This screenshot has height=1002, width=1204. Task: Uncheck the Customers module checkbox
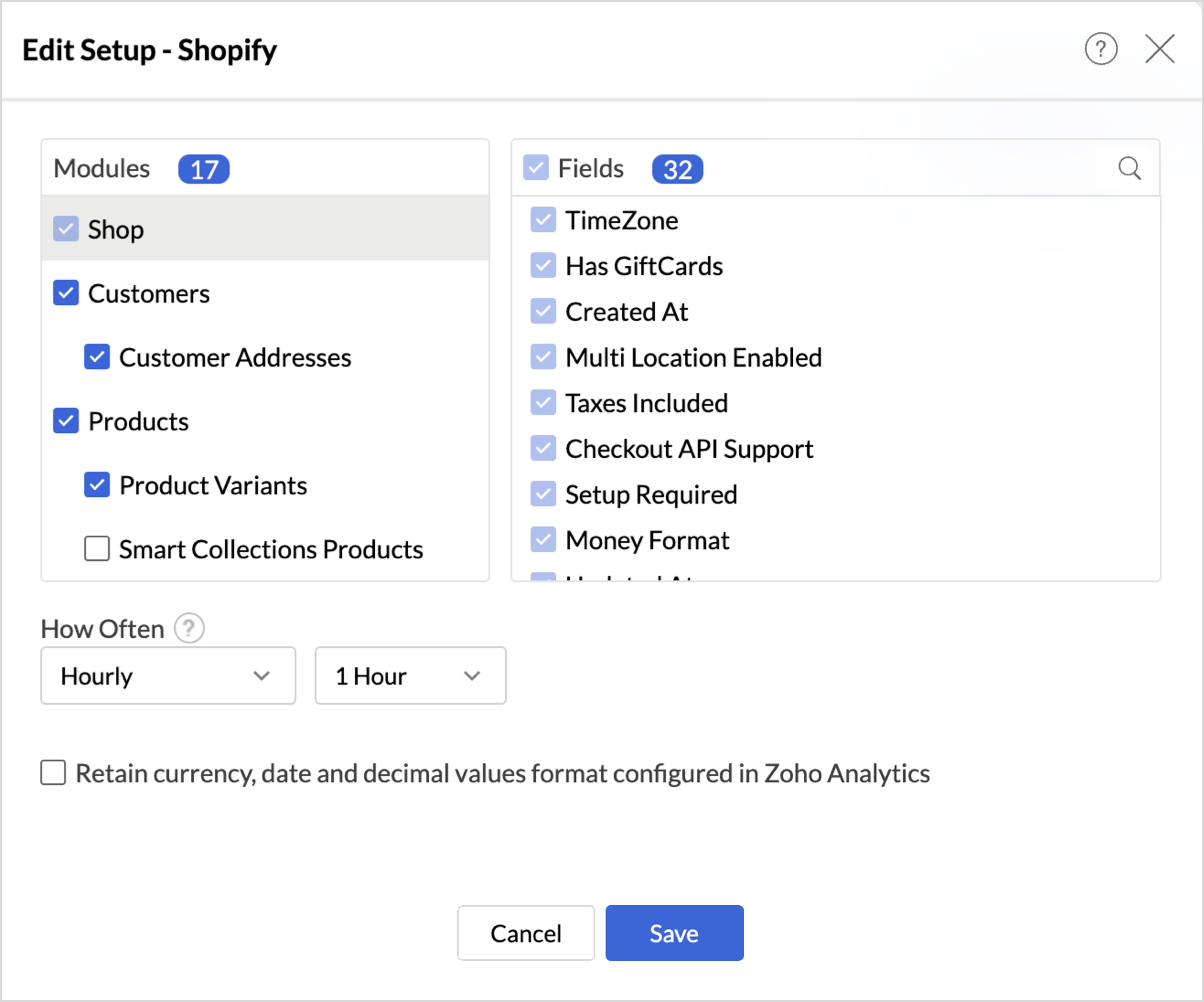[66, 294]
